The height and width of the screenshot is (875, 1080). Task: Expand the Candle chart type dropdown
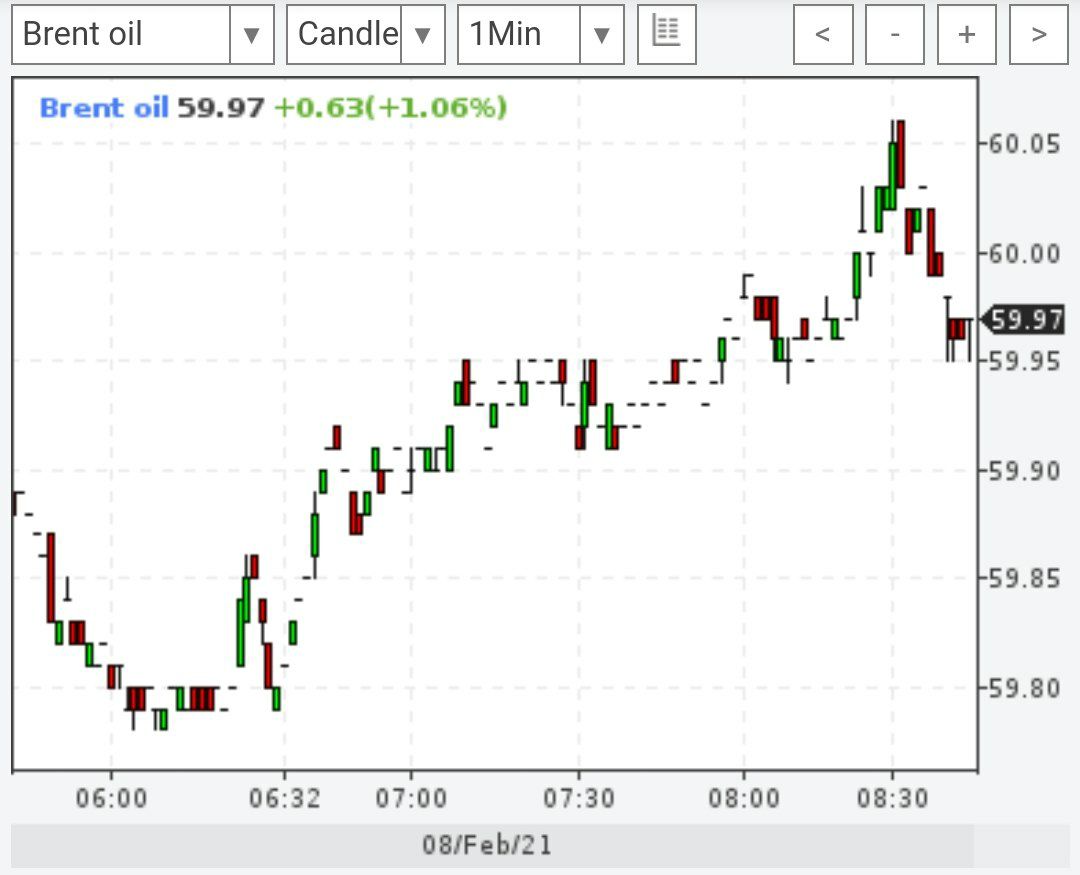pyautogui.click(x=365, y=34)
